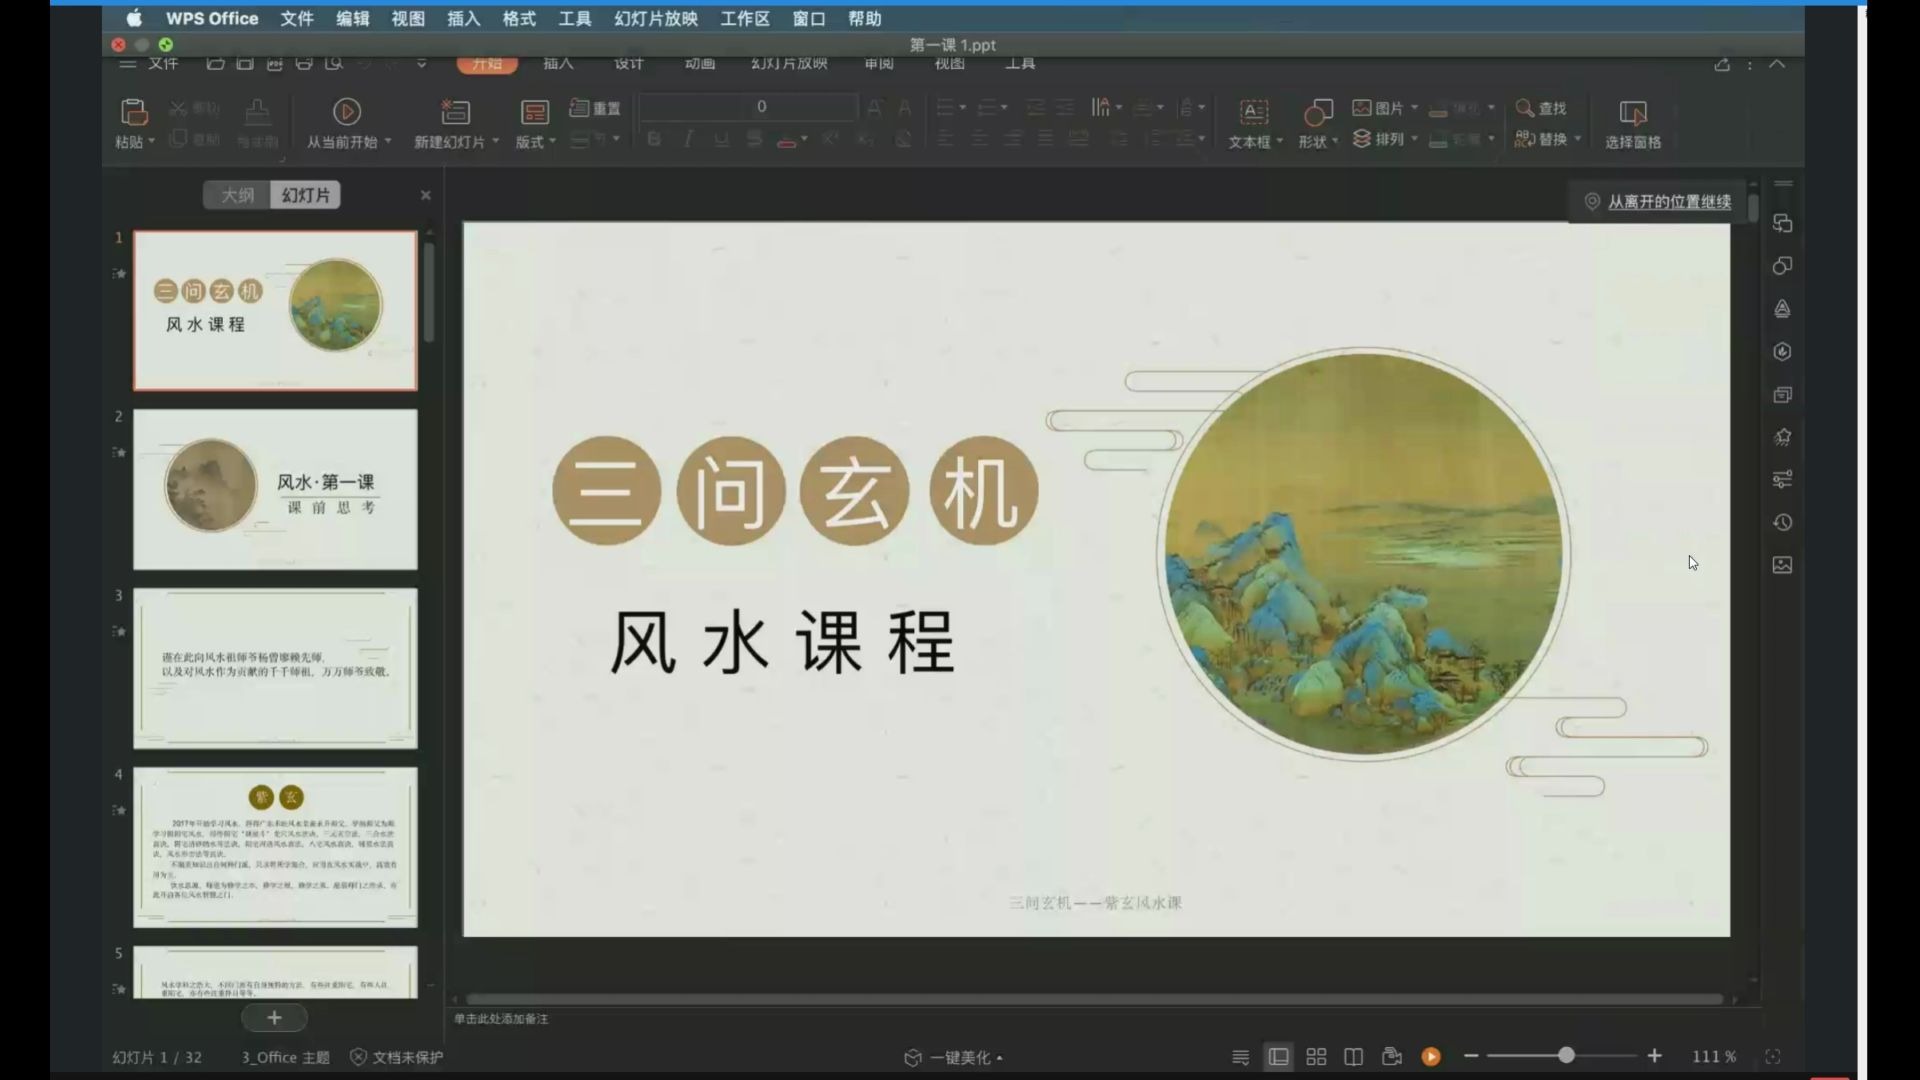
Task: Expand the quick access toolbar dropdown
Action: pos(422,63)
